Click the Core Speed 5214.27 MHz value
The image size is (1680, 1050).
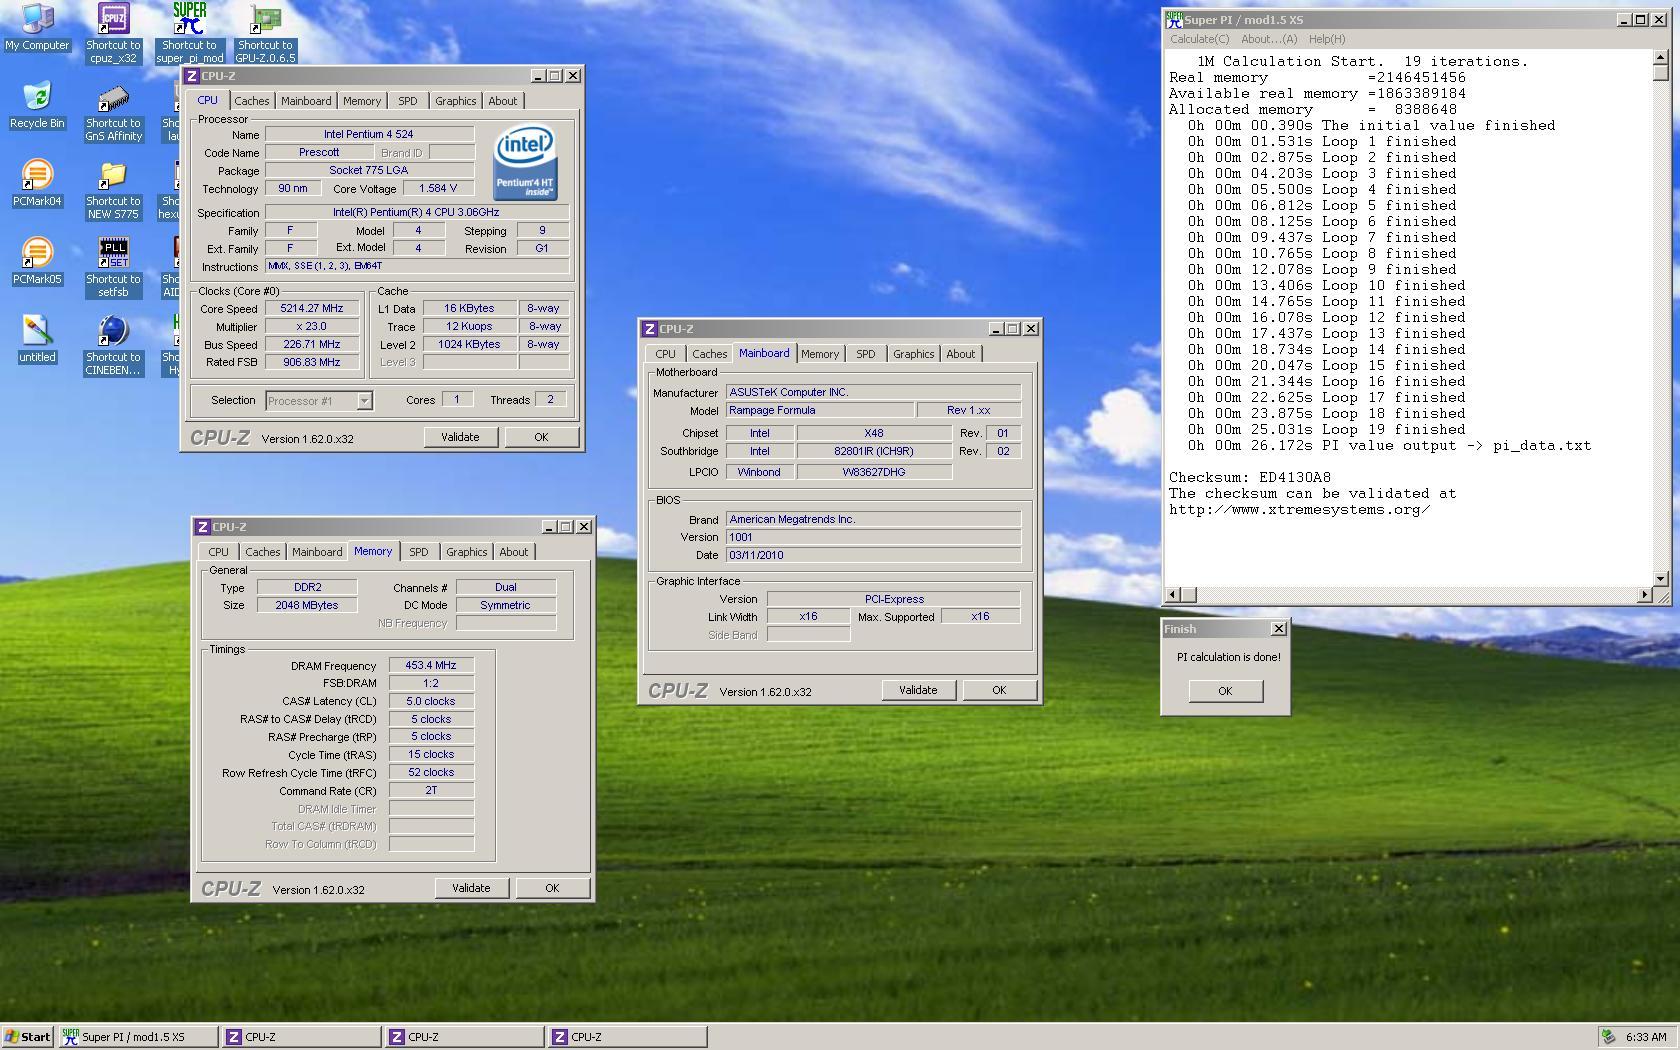pyautogui.click(x=312, y=309)
